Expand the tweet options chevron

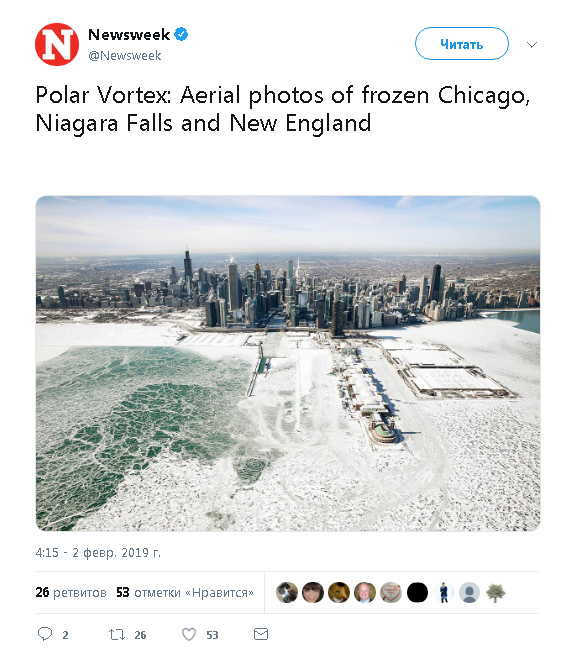tap(532, 44)
